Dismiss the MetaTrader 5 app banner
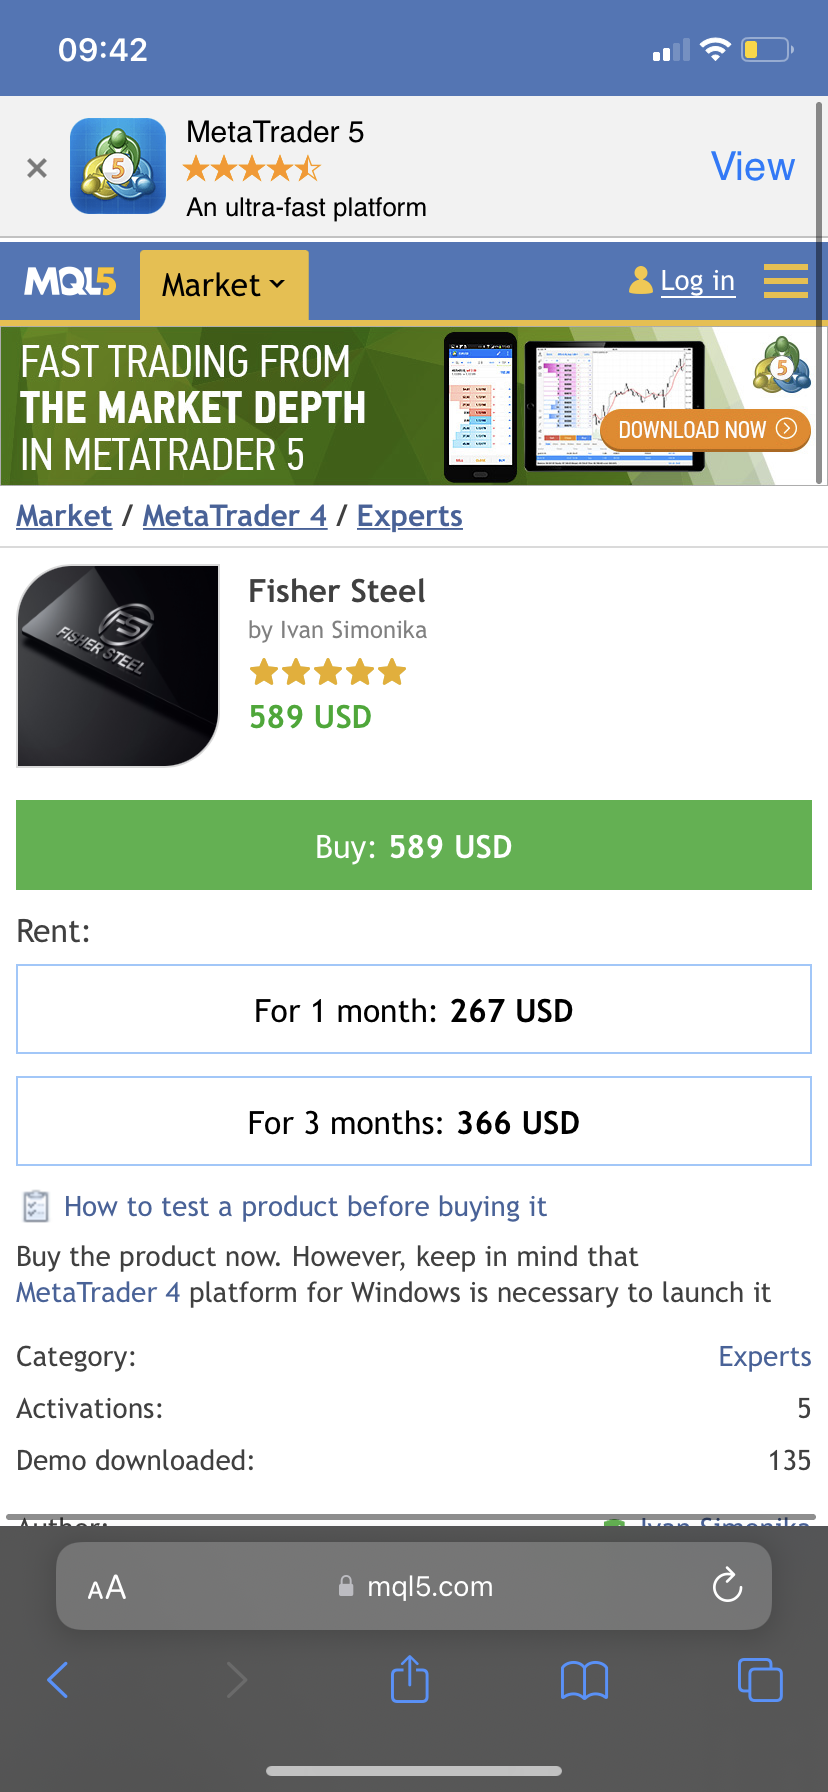 (37, 168)
